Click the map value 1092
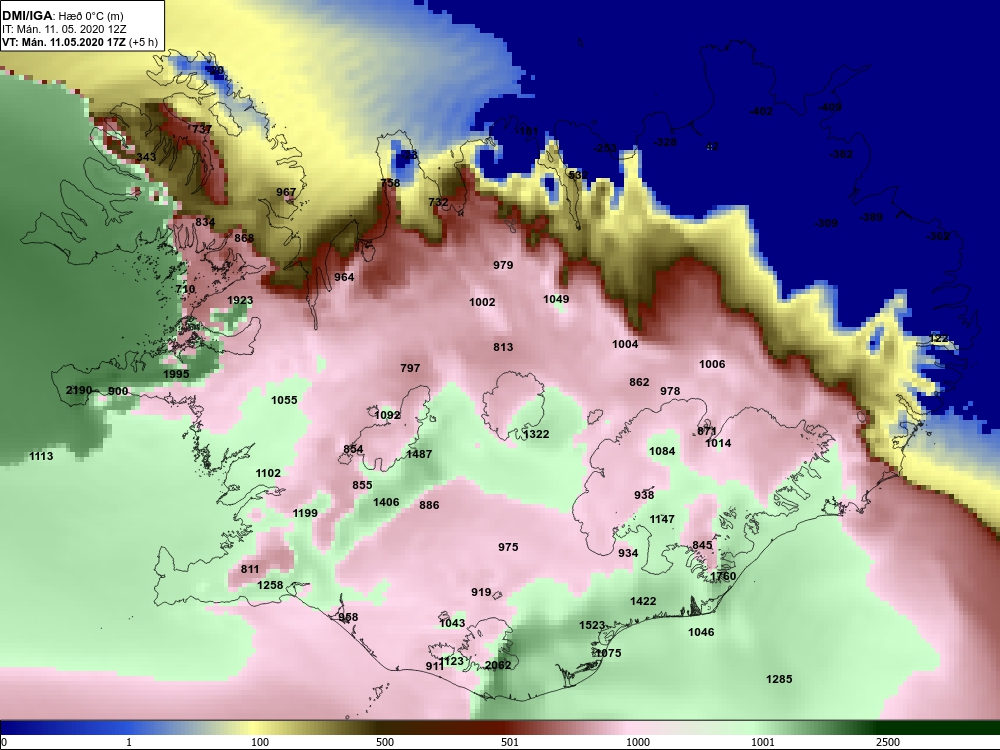Viewport: 1000px width, 750px height. 387,415
